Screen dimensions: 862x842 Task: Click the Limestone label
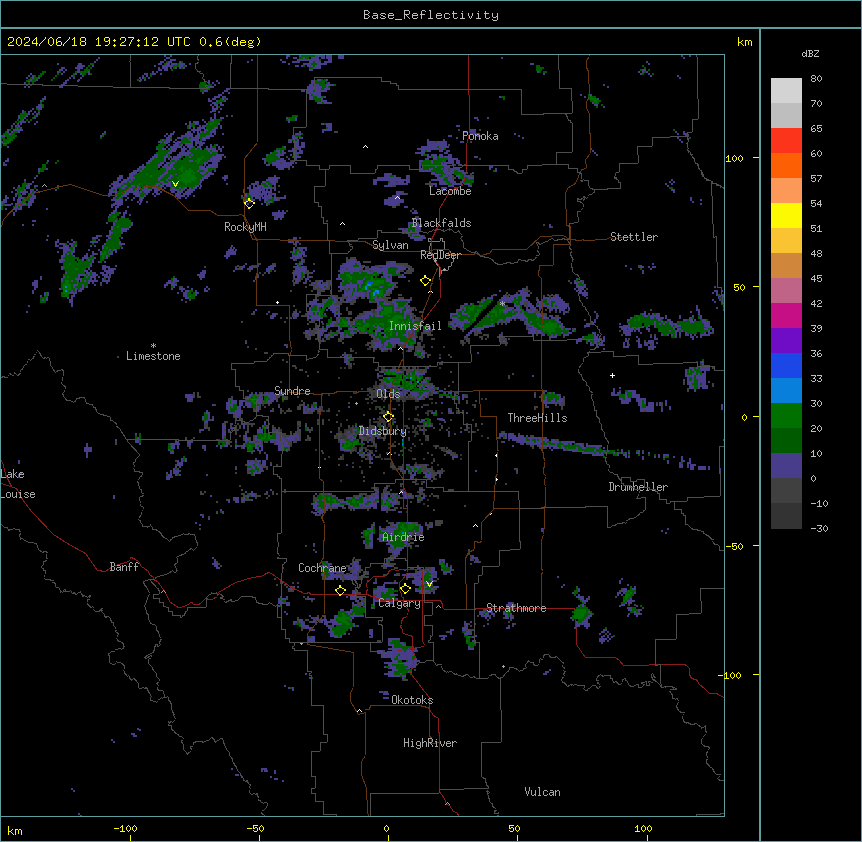153,356
